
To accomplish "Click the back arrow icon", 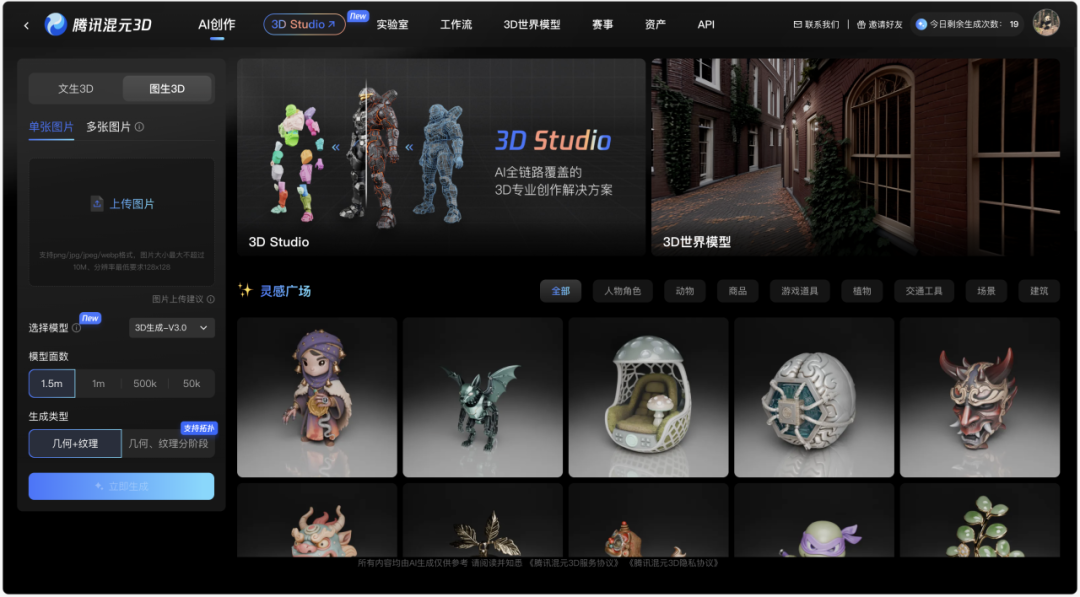I will (26, 25).
